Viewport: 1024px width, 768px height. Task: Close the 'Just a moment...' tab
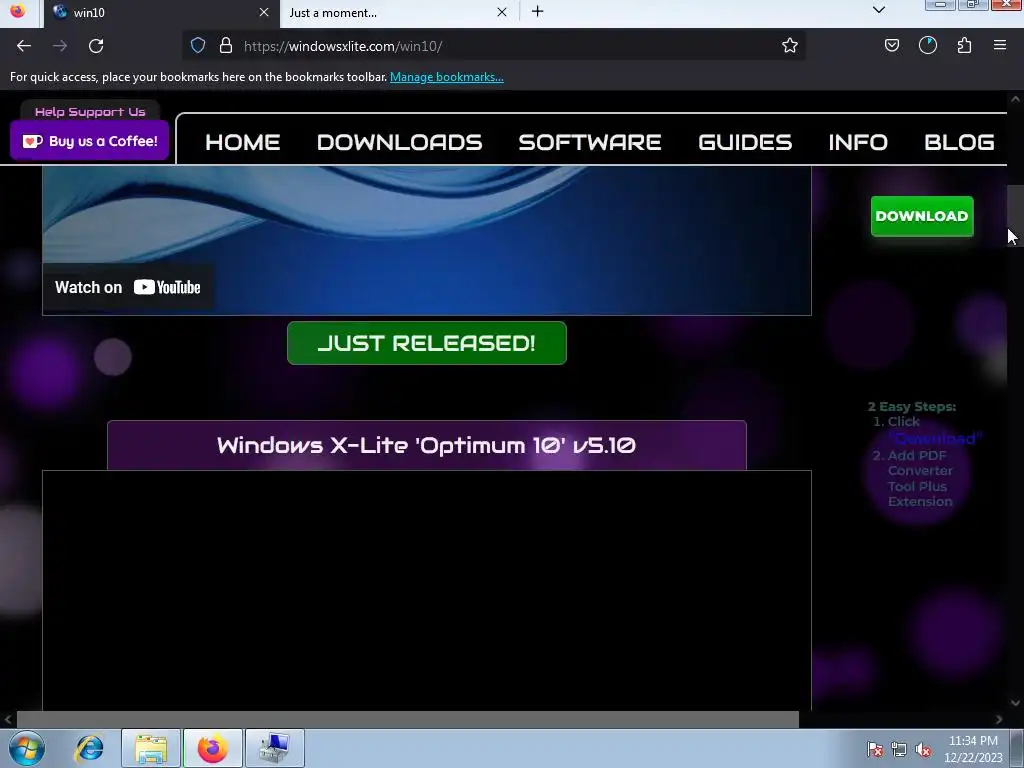coord(502,12)
